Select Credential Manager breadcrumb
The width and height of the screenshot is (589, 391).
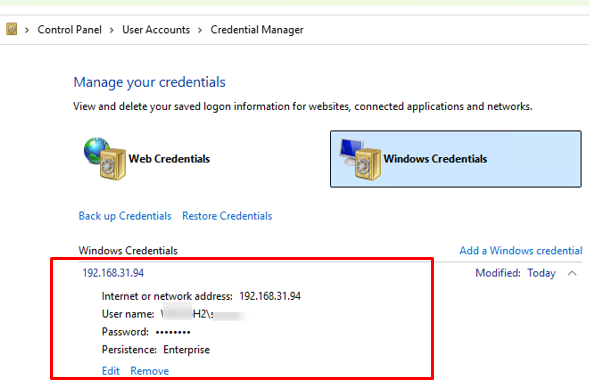pos(257,30)
